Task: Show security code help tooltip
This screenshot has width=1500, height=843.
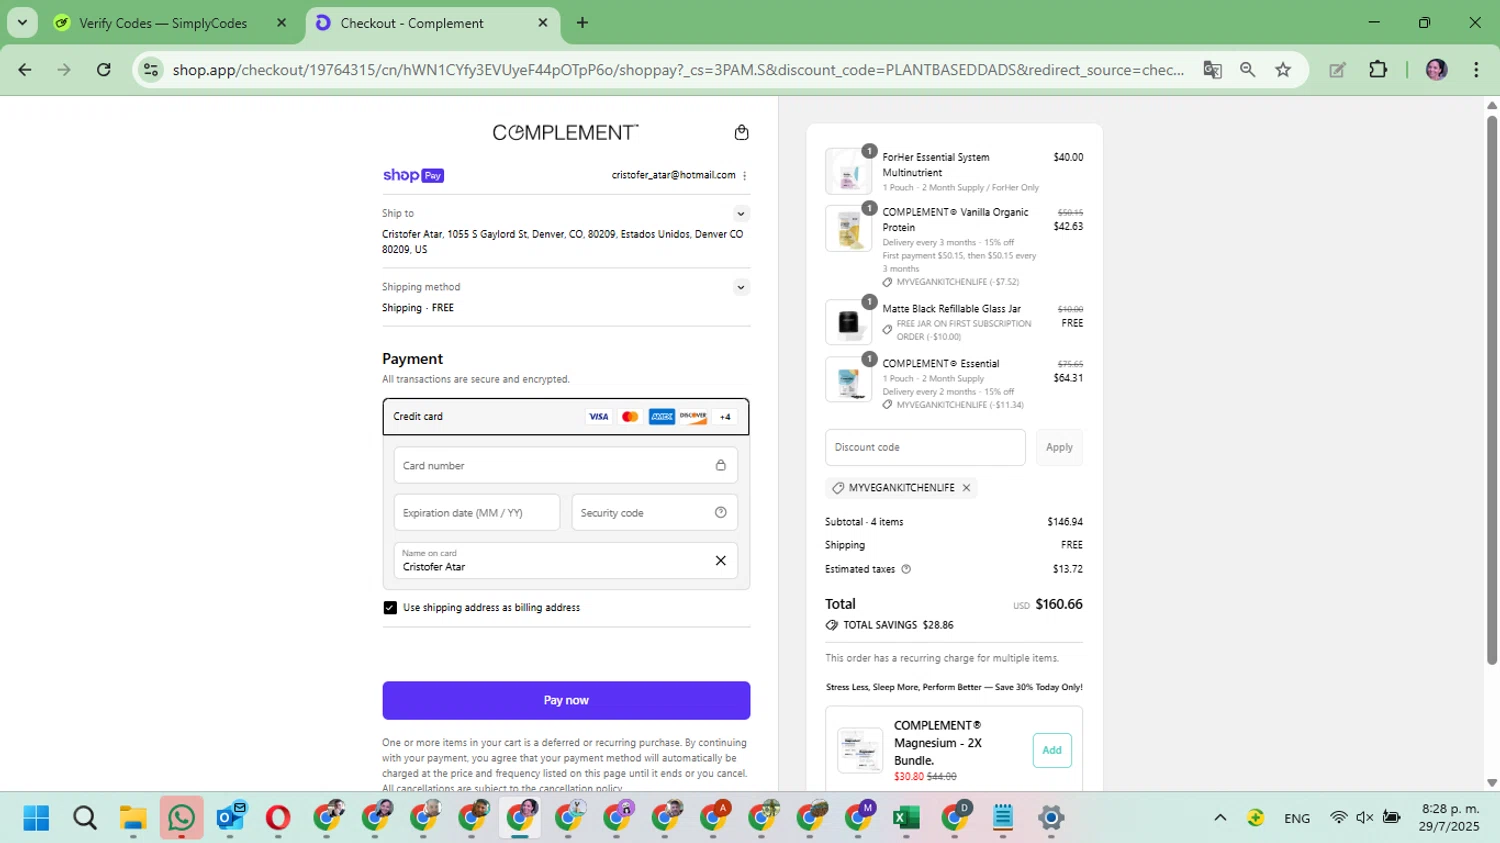Action: click(721, 513)
